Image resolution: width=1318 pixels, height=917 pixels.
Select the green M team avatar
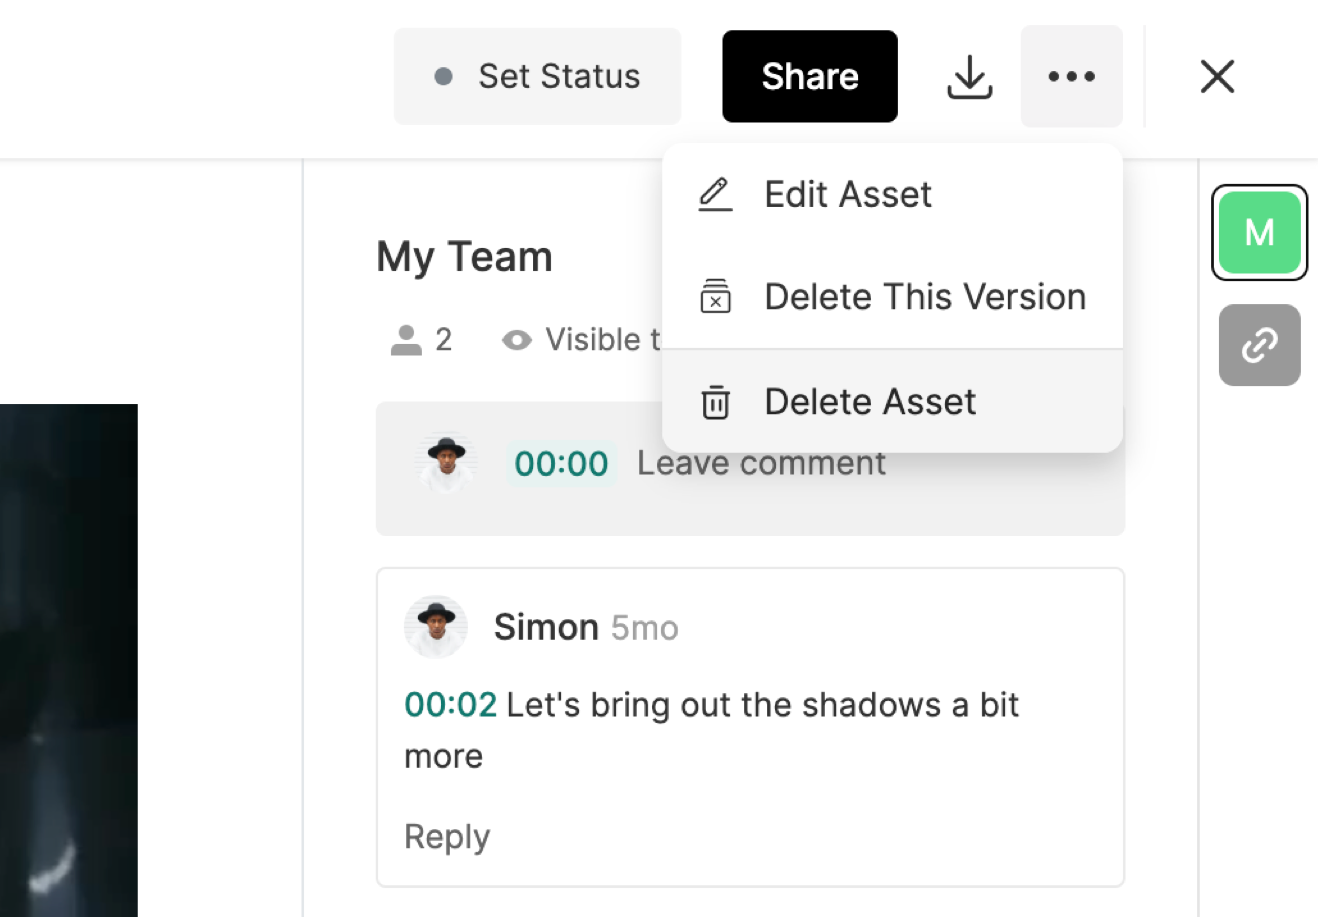click(x=1259, y=232)
